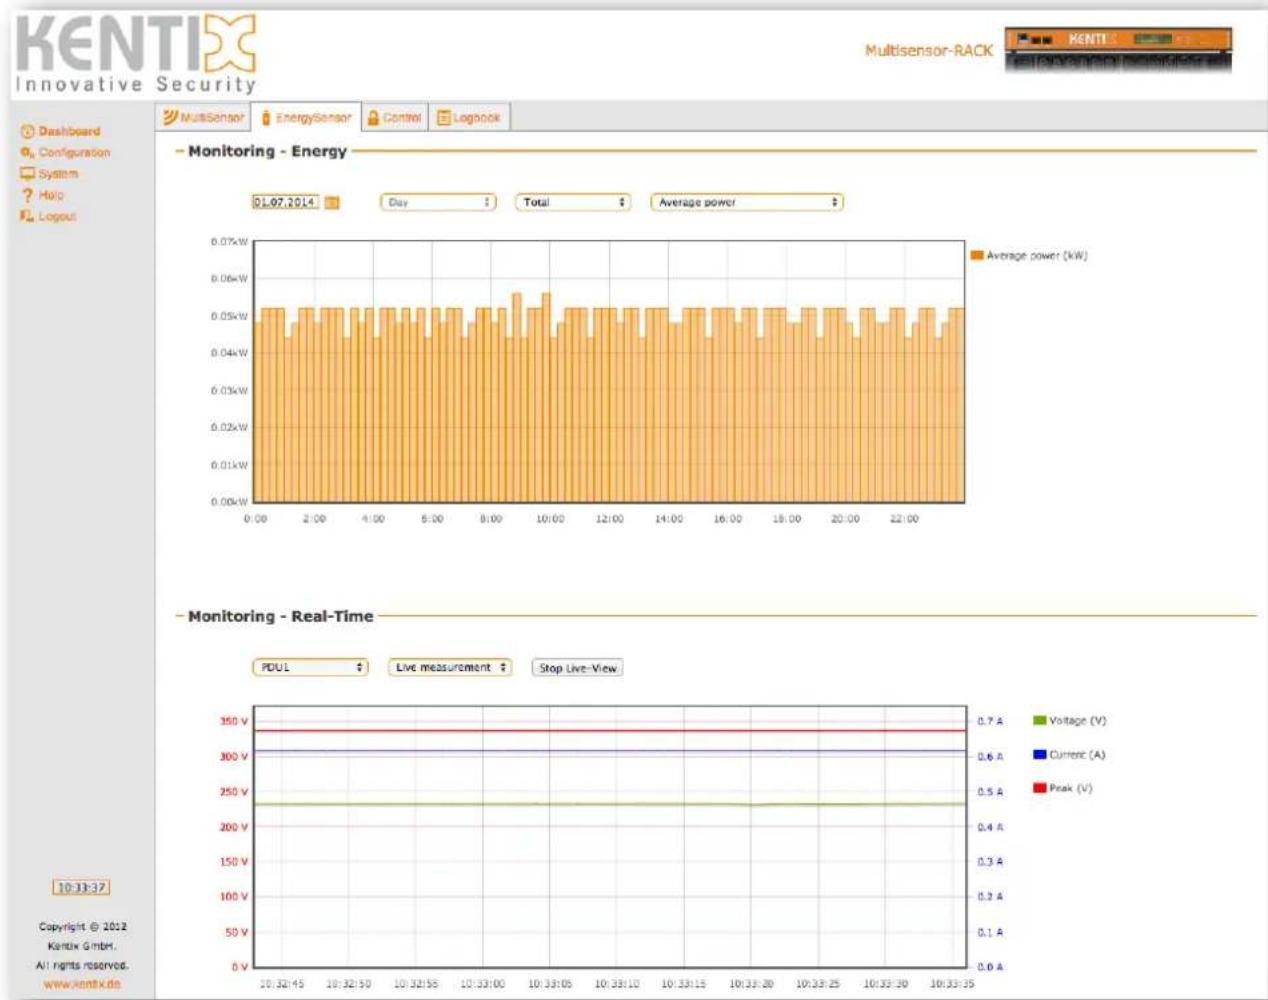Switch to the Logbook tab
The width and height of the screenshot is (1268, 1000).
click(x=469, y=117)
